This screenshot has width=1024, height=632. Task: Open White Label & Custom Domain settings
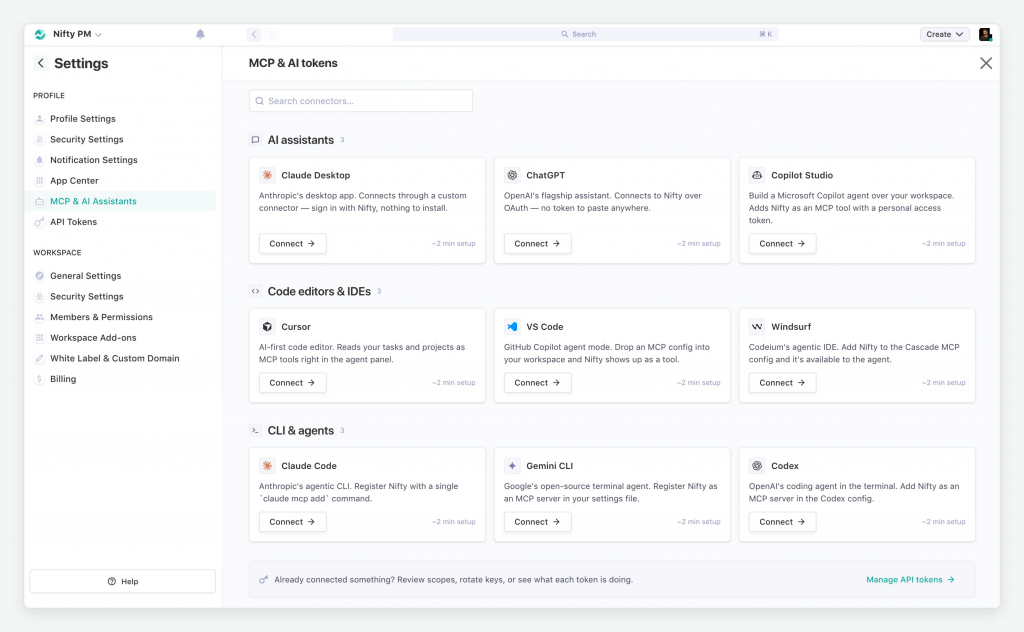click(114, 358)
